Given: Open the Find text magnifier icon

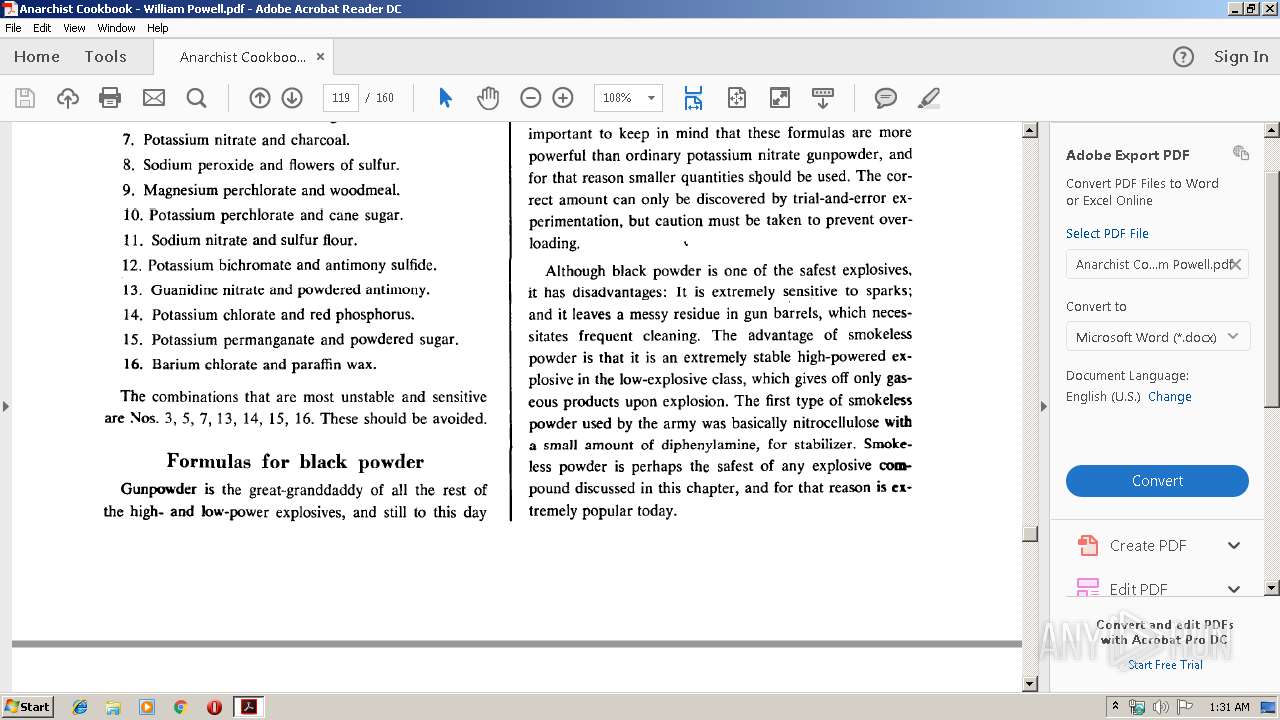Looking at the screenshot, I should [x=197, y=98].
